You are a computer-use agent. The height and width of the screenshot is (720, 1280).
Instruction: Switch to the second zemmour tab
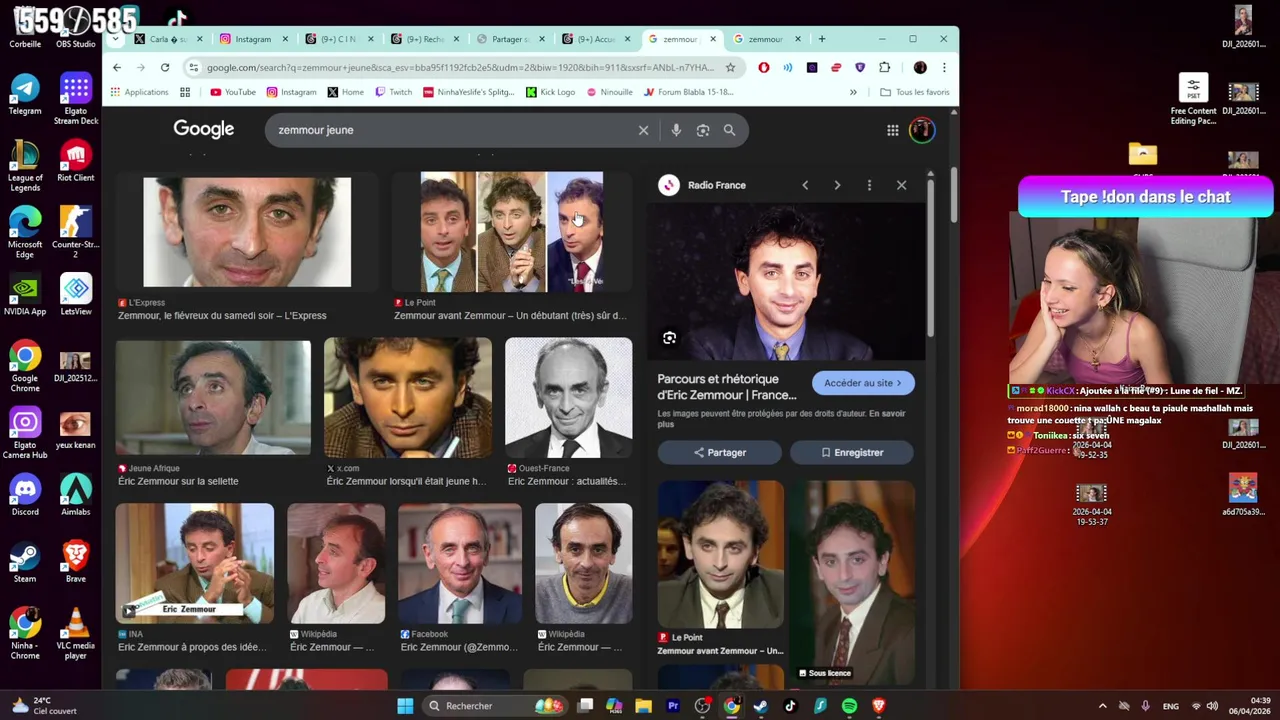coord(765,39)
